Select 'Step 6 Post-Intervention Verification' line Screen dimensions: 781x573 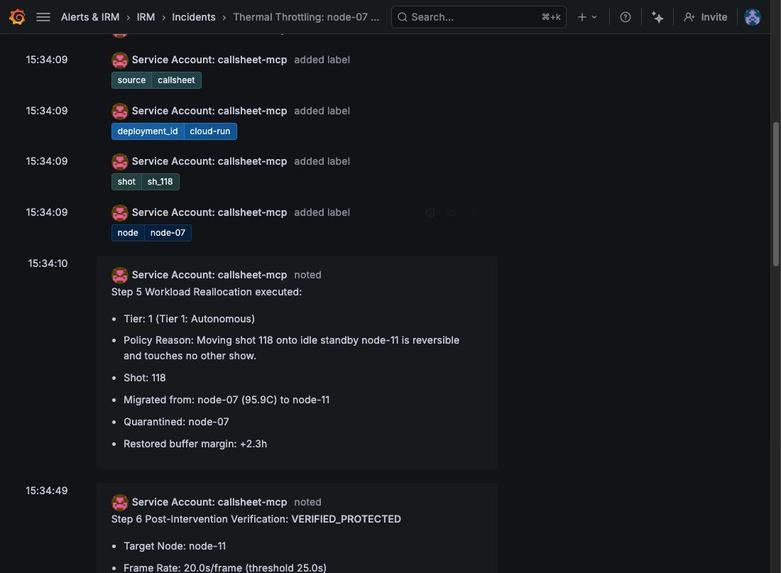pos(256,519)
